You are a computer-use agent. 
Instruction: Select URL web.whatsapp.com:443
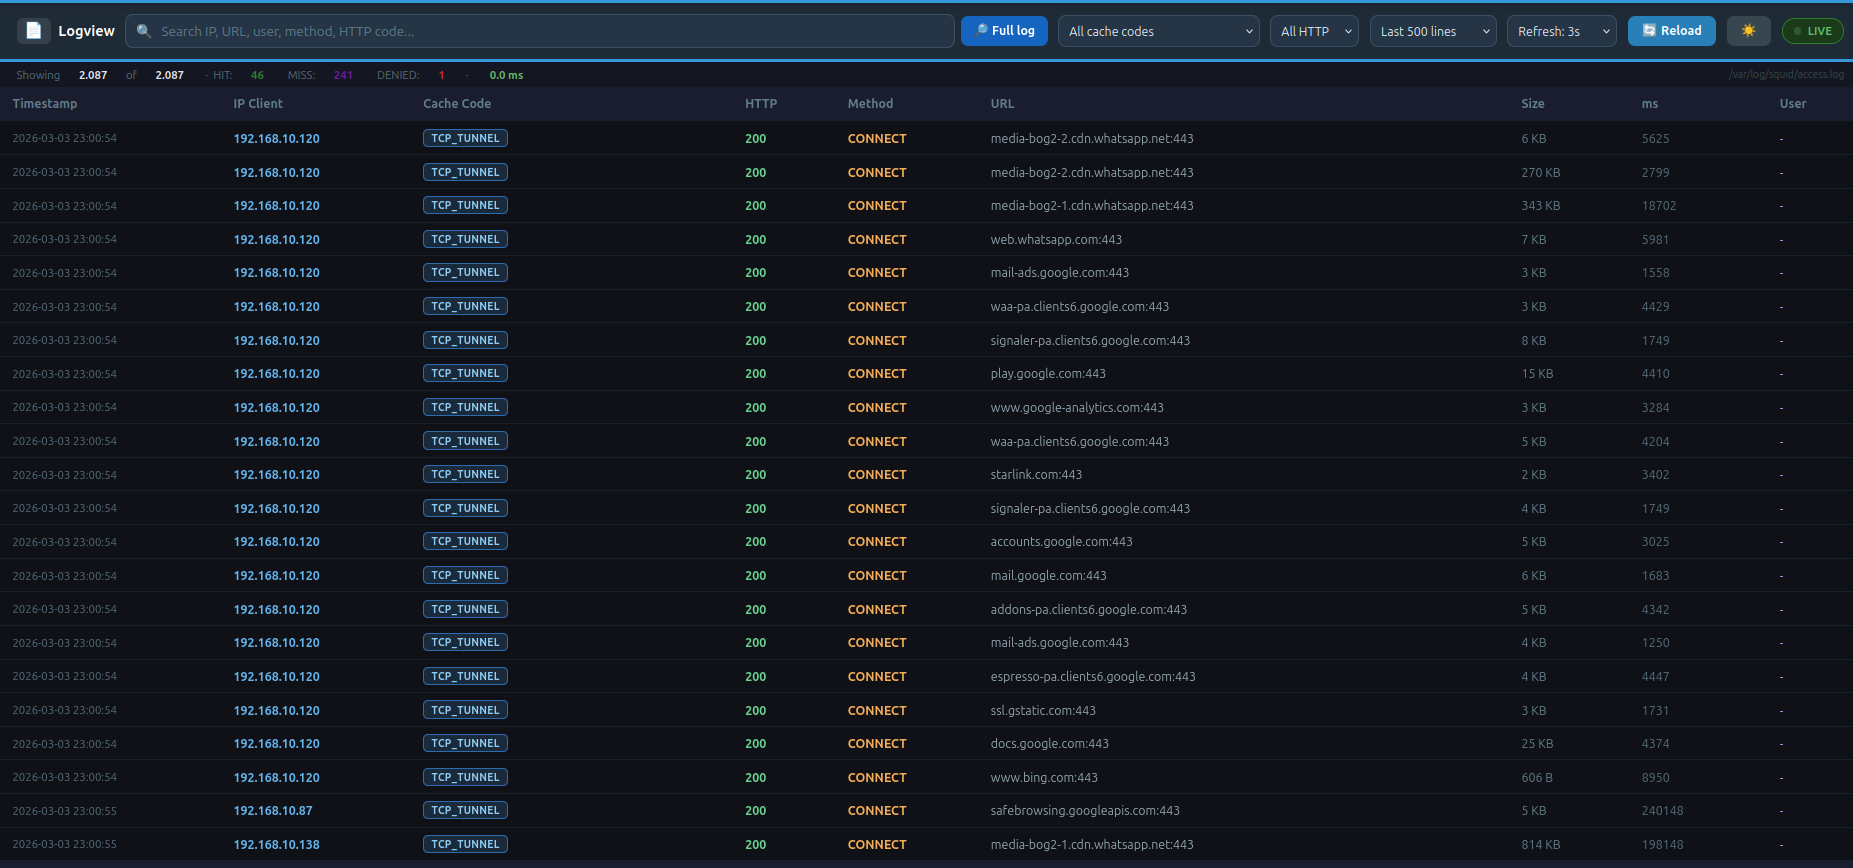click(1056, 240)
